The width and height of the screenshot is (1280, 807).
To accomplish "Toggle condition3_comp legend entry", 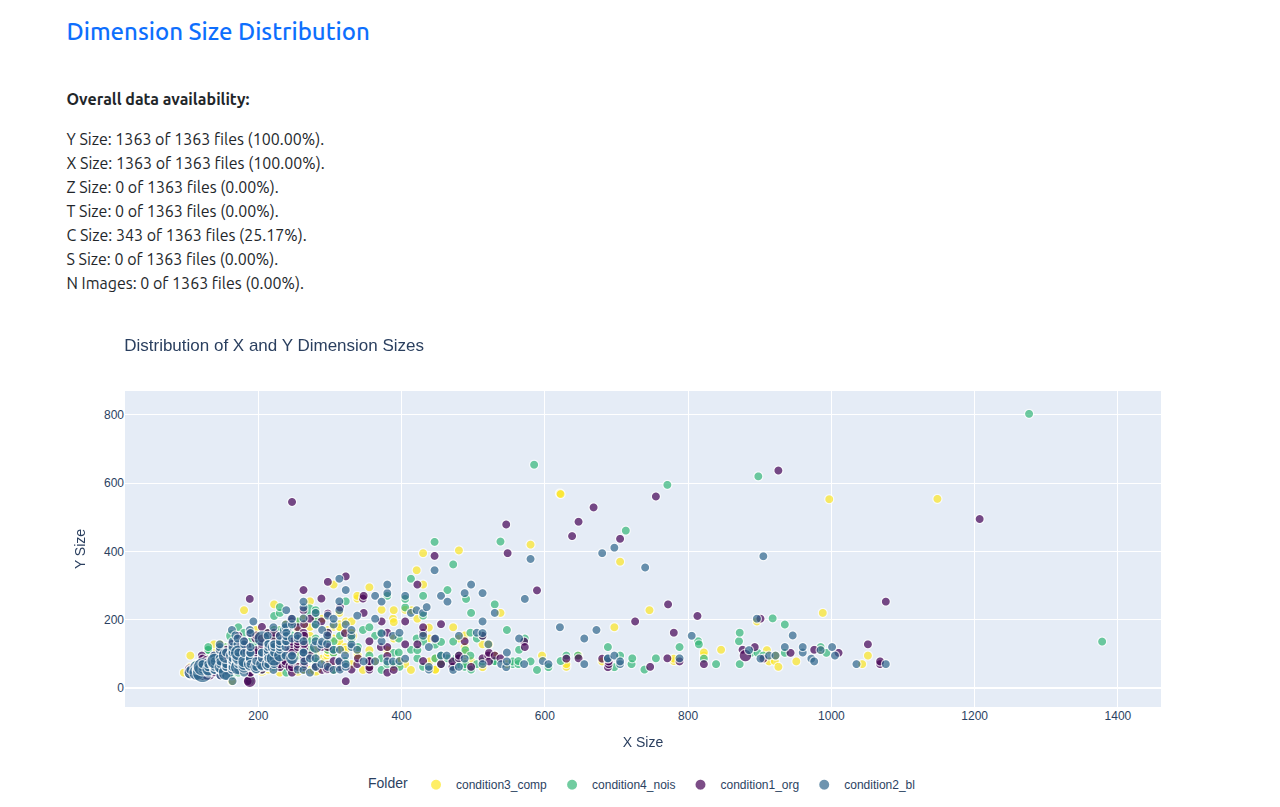I will tap(489, 785).
